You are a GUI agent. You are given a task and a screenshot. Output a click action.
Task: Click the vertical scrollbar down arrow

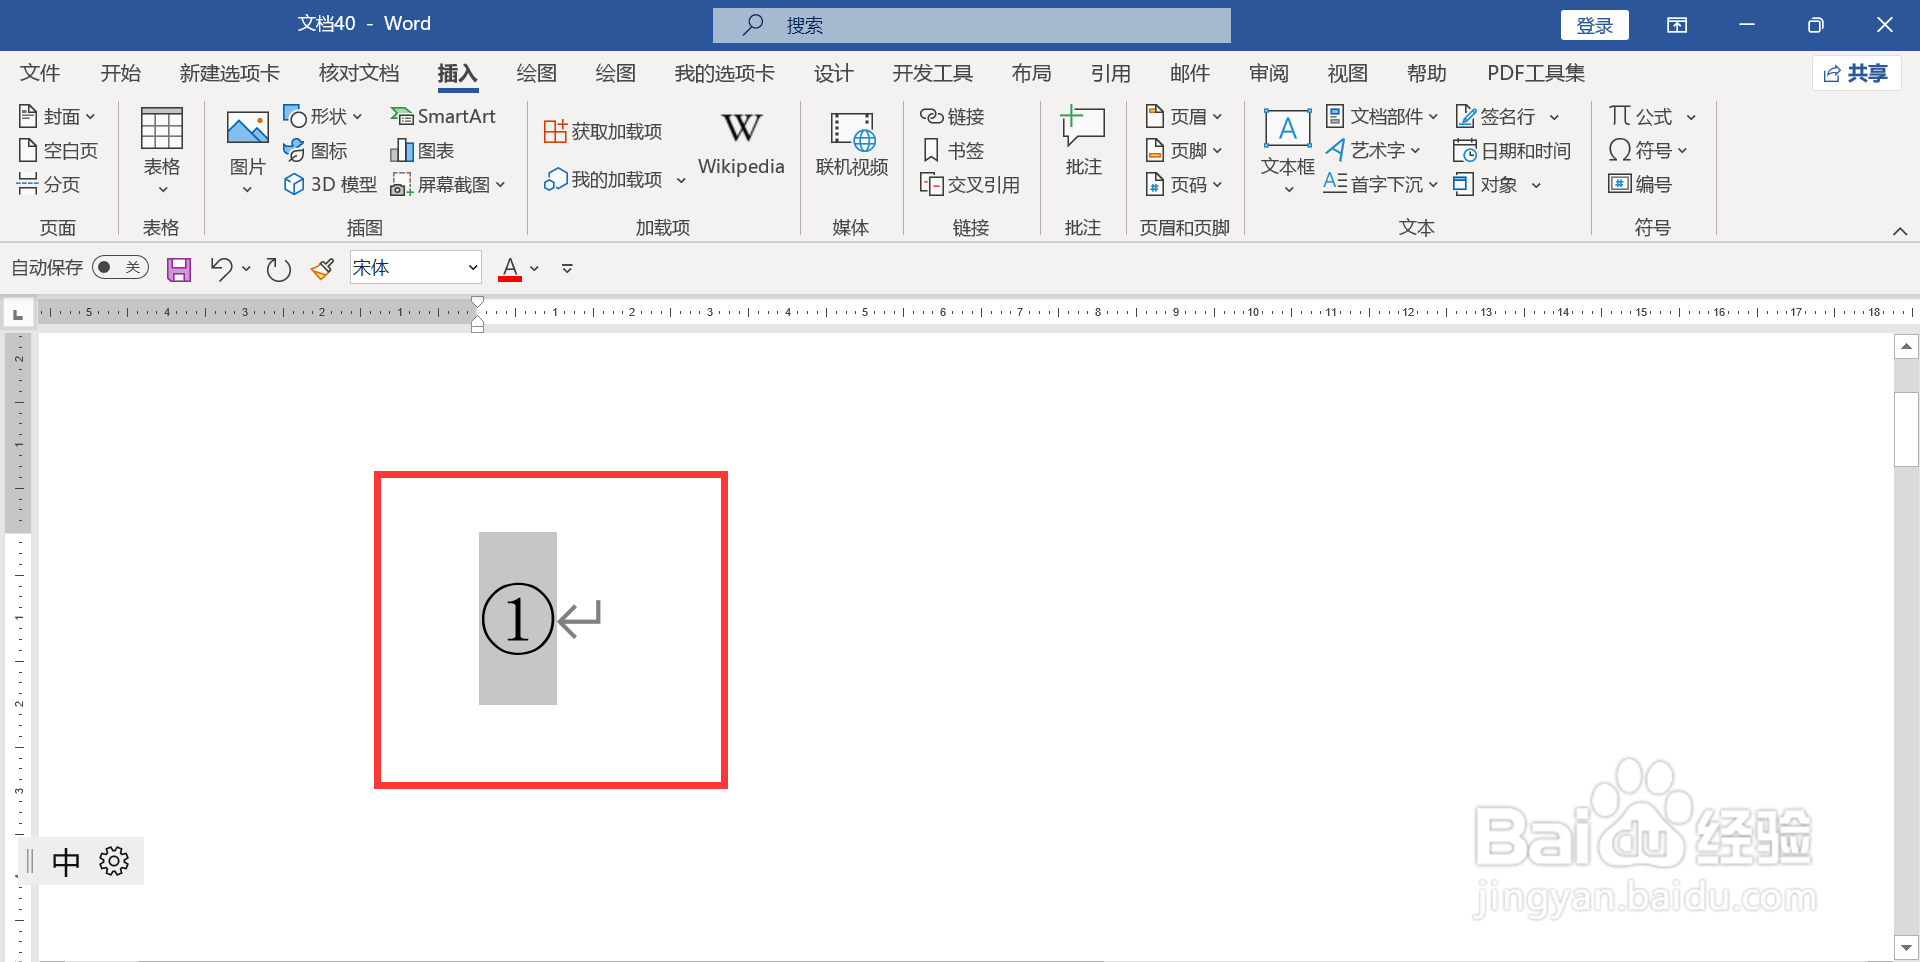(1906, 947)
